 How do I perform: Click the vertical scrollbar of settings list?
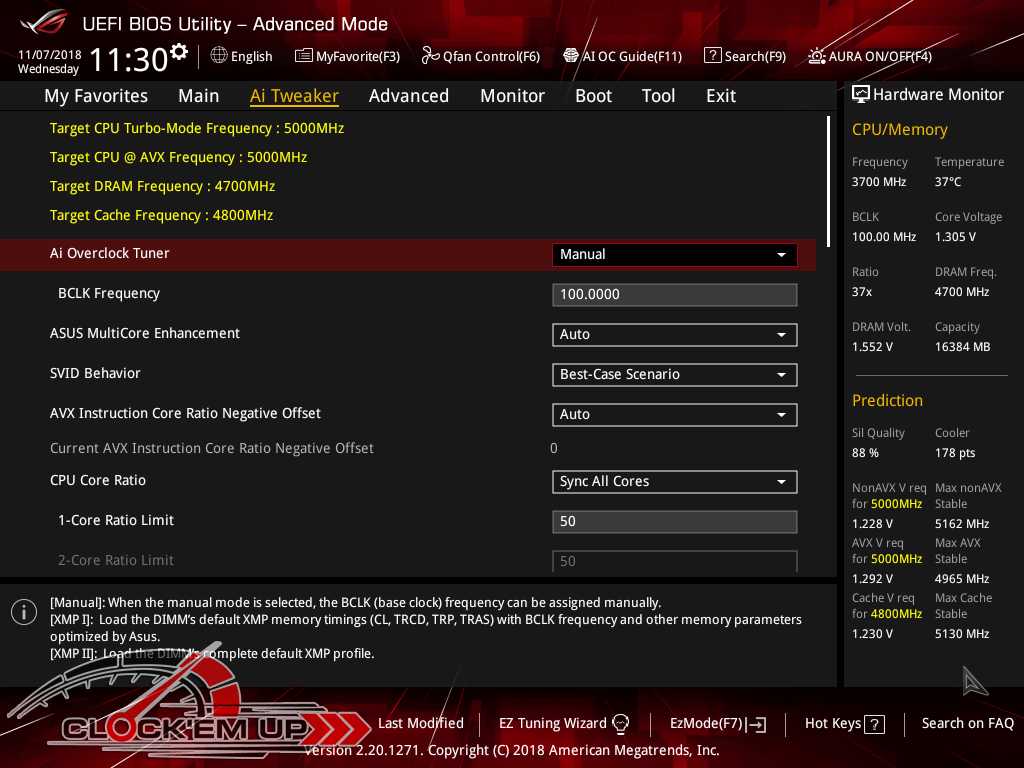(828, 180)
